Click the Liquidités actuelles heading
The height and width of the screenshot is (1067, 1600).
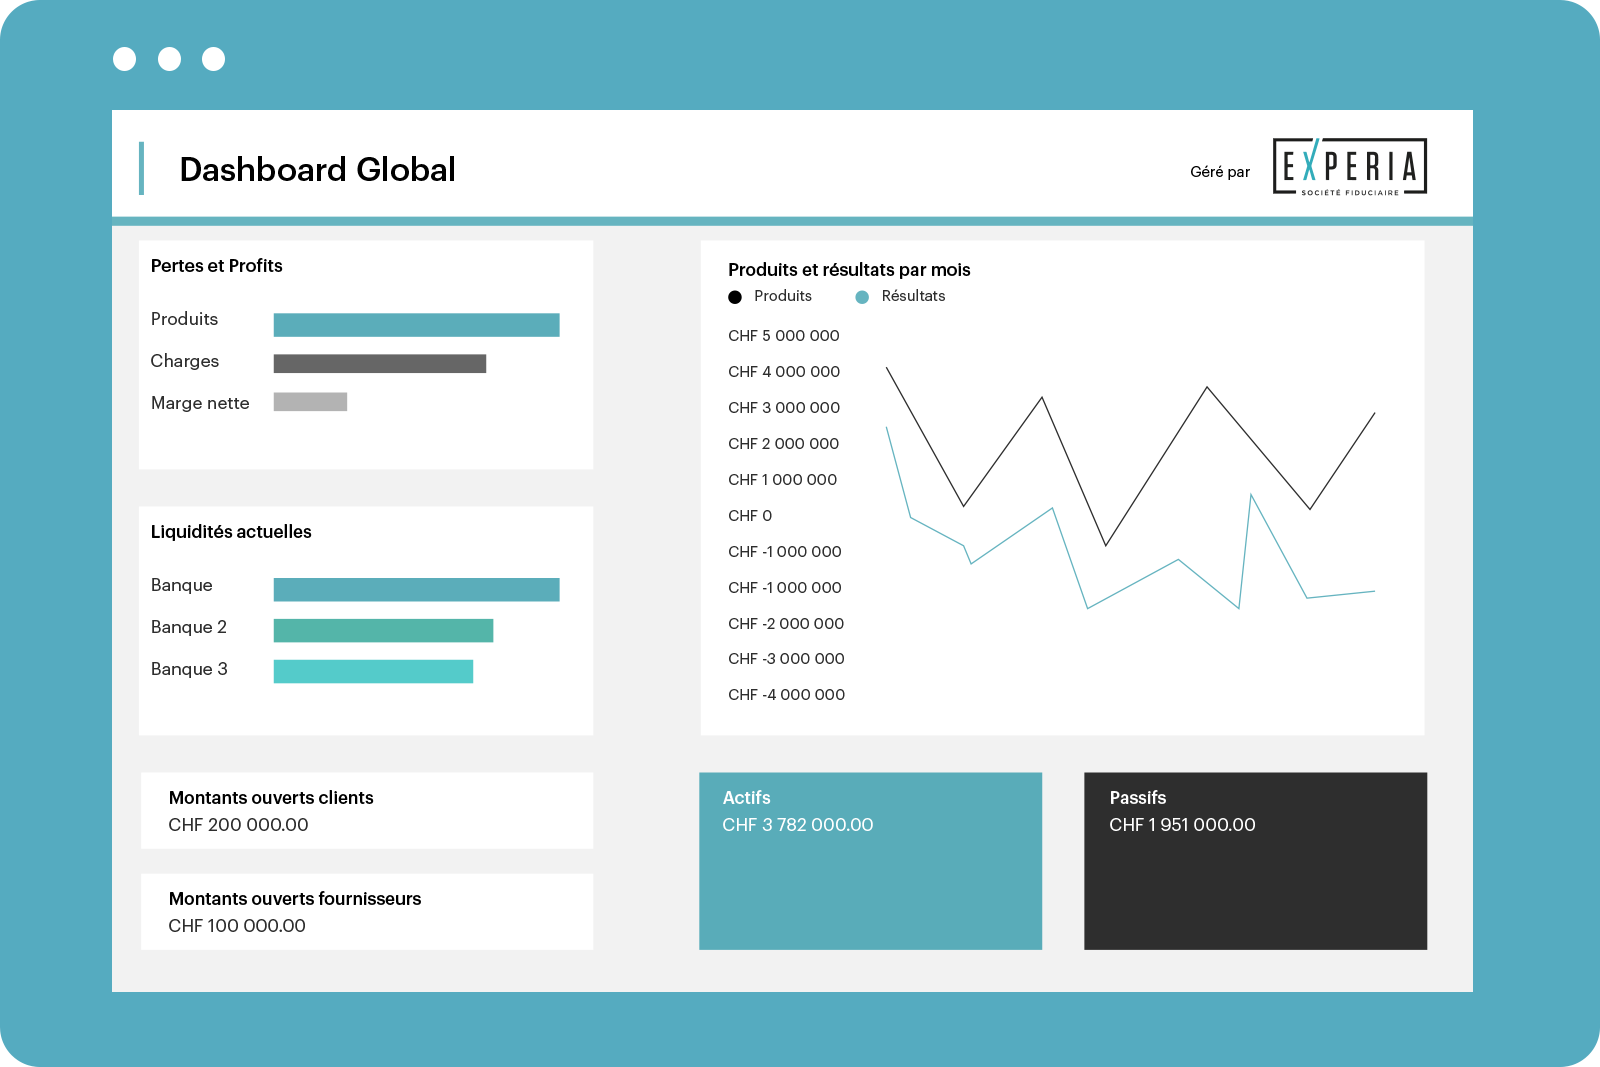pos(231,532)
